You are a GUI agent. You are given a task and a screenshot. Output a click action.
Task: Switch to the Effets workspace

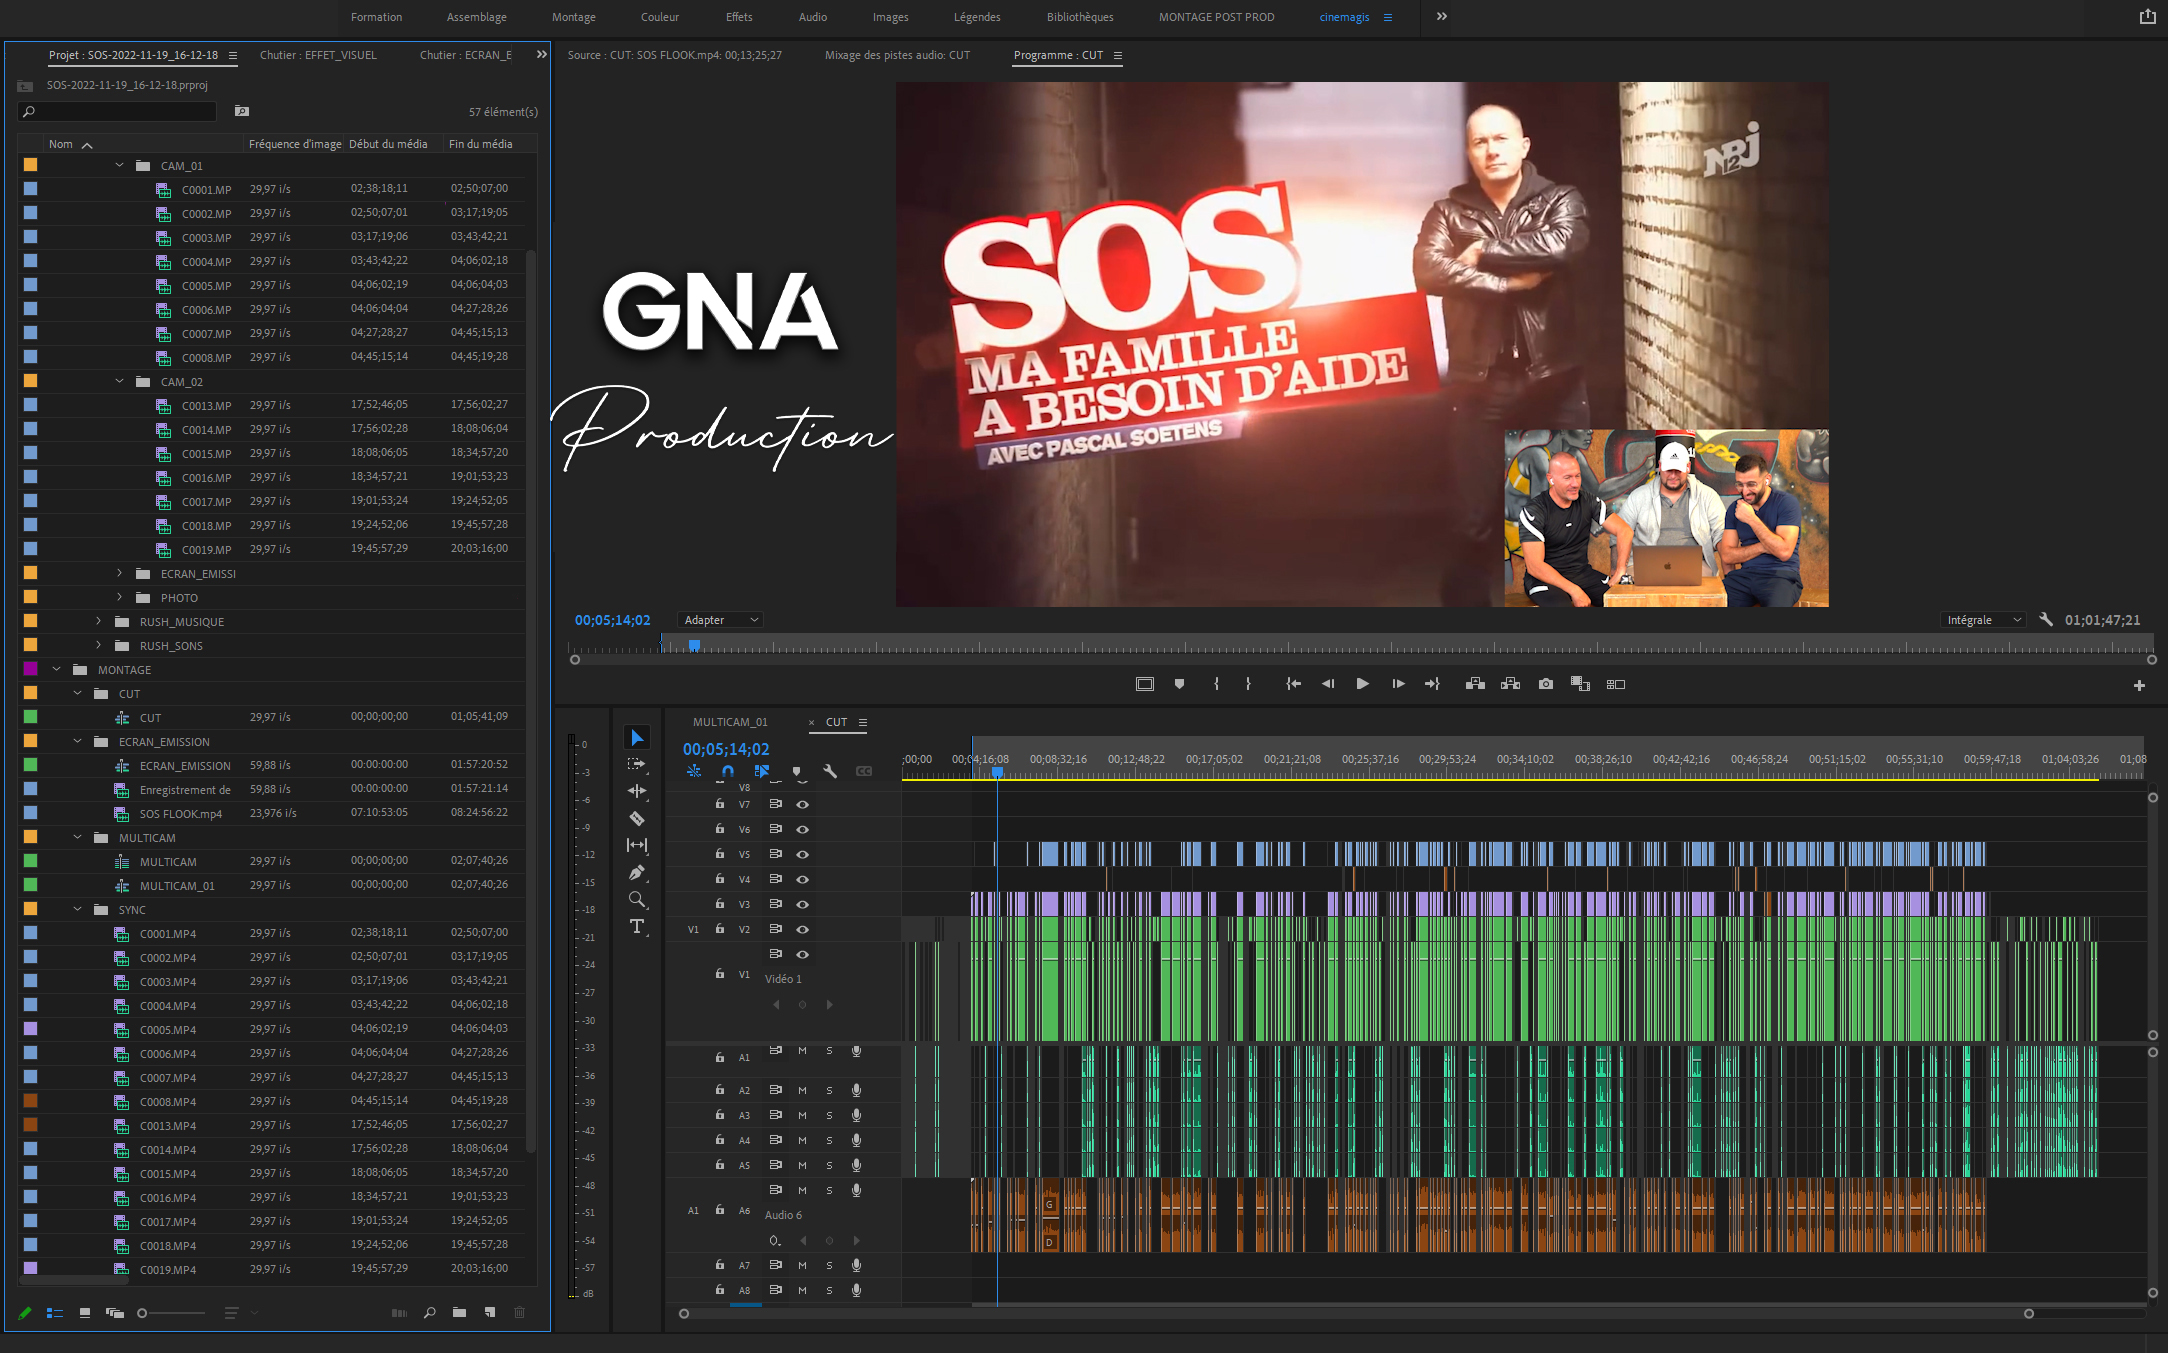point(739,17)
